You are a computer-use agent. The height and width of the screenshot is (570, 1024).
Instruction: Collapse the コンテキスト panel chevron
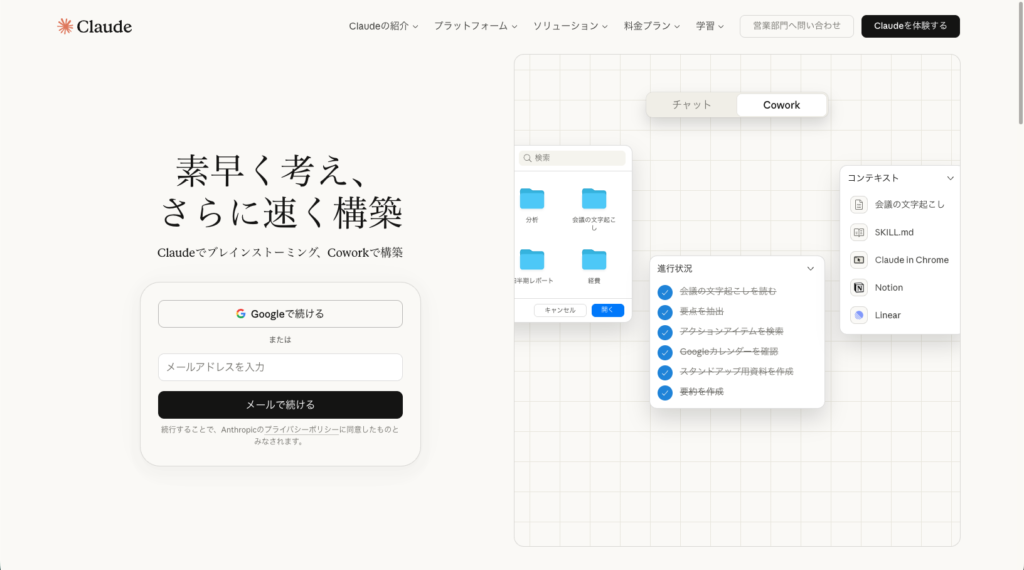950,178
